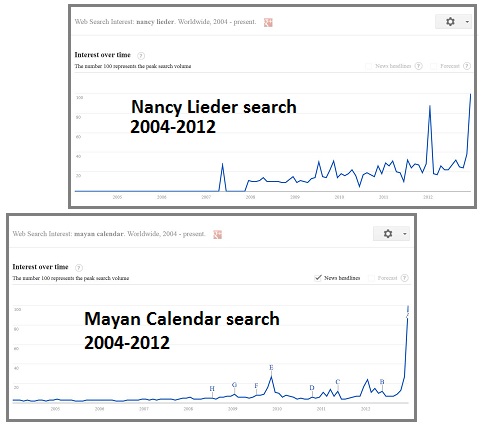Click Google+ share icon beside mayan calendar title
Image resolution: width=483 pixels, height=426 pixels.
pos(218,234)
